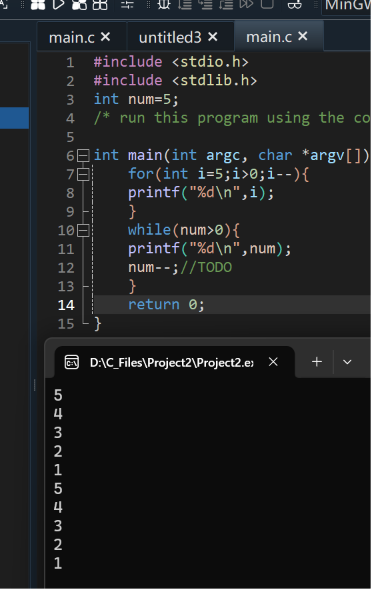Viewport: 371px width, 589px height.
Task: Click line number 14 in the gutter
Action: 66,305
